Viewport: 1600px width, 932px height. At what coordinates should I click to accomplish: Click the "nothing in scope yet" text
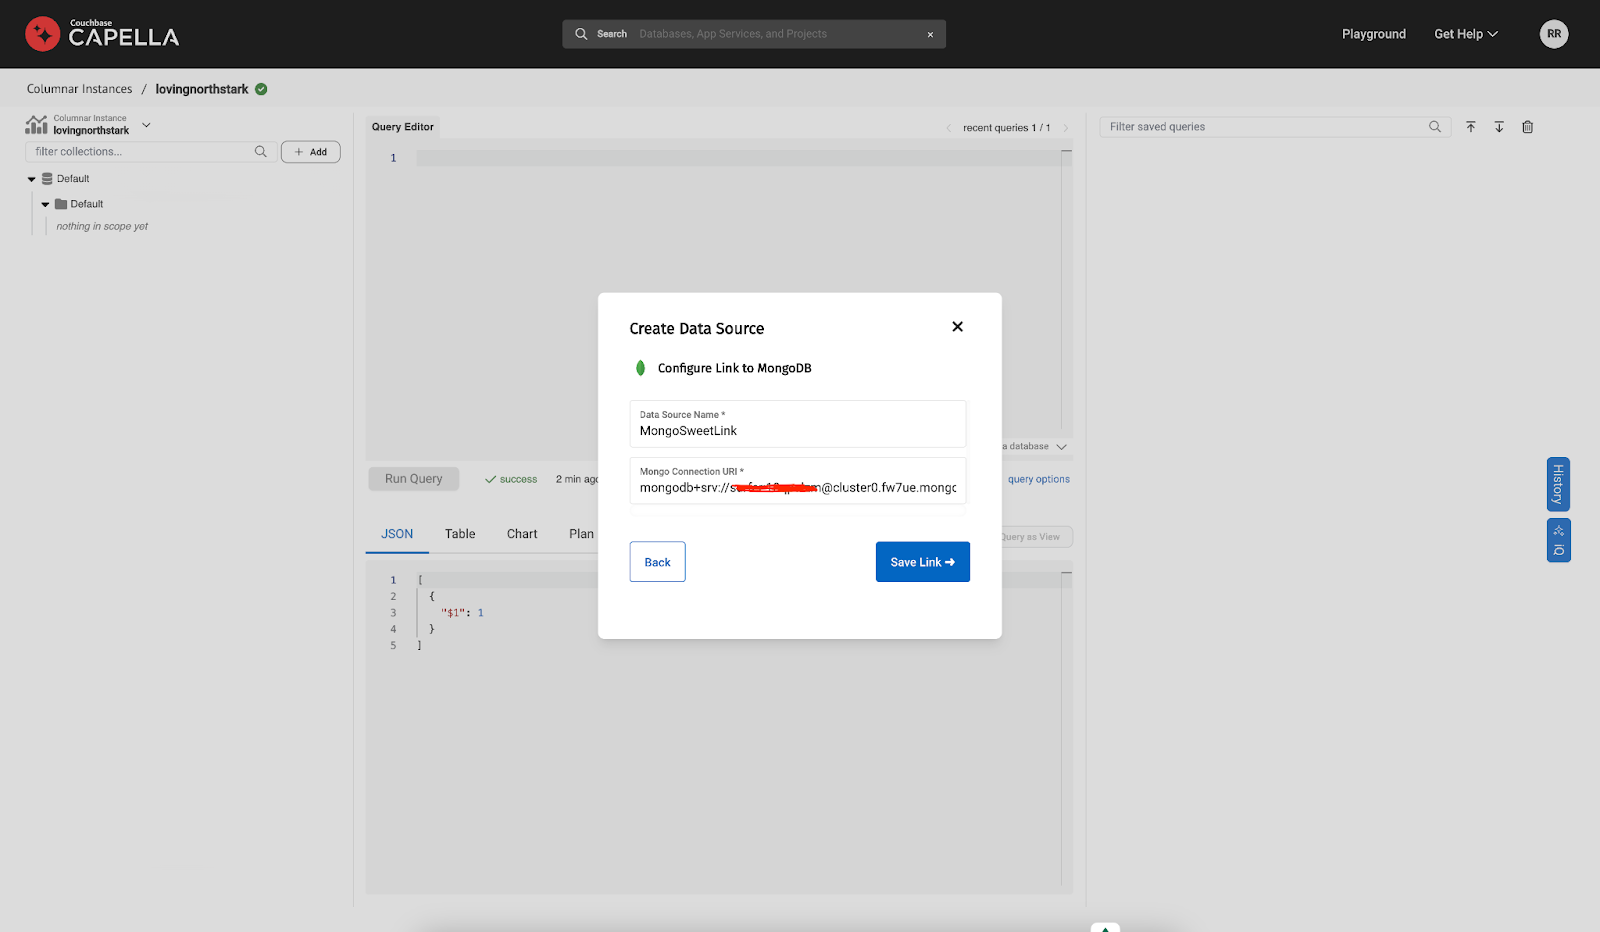click(102, 227)
